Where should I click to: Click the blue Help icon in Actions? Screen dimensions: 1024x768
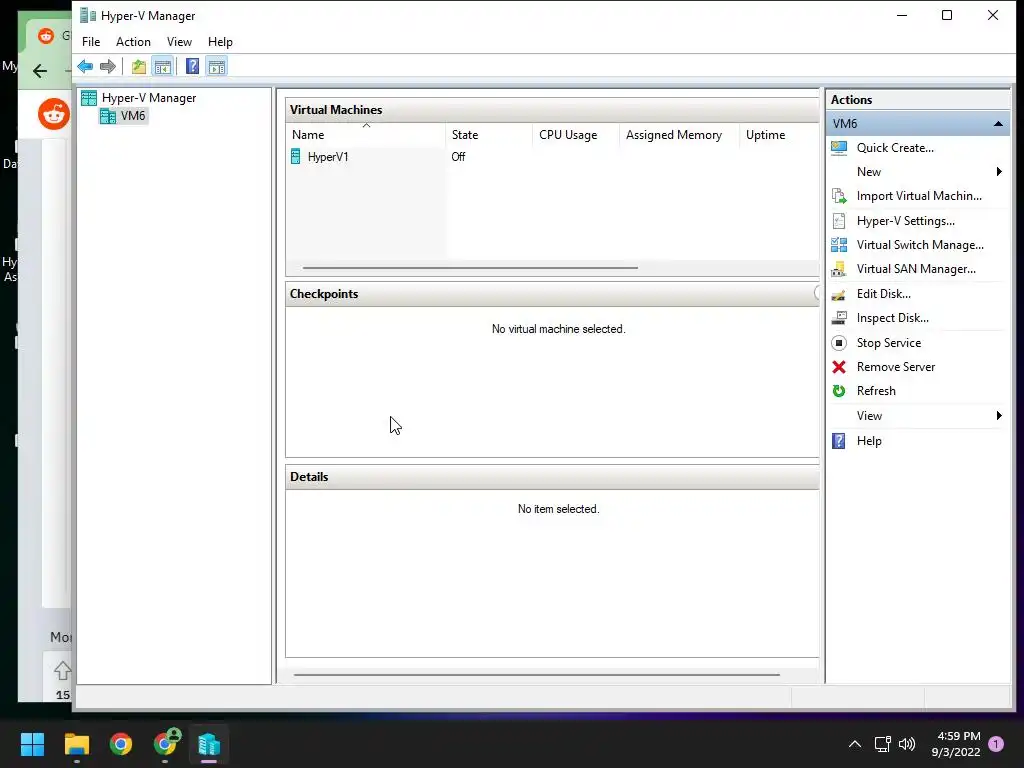point(839,441)
